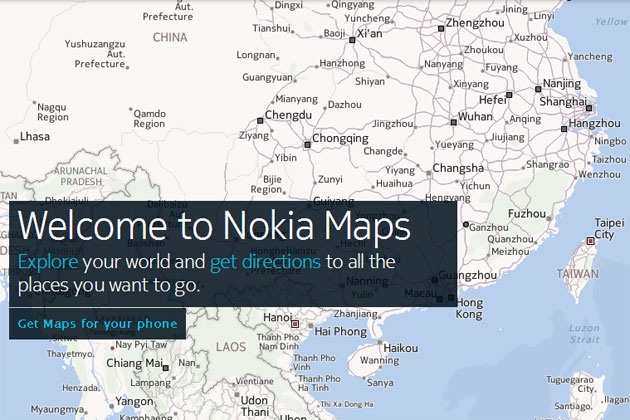Follow the get directions link

click(265, 262)
